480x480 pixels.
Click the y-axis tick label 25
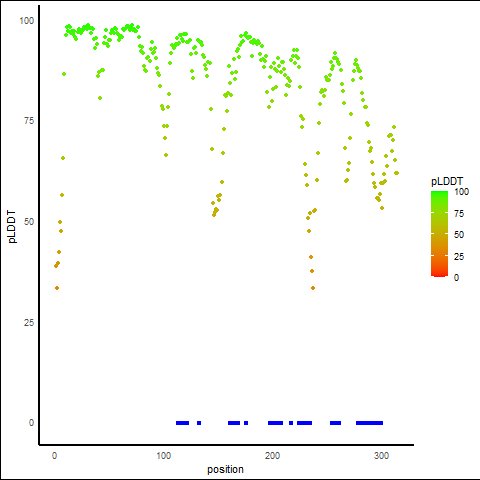(29, 323)
